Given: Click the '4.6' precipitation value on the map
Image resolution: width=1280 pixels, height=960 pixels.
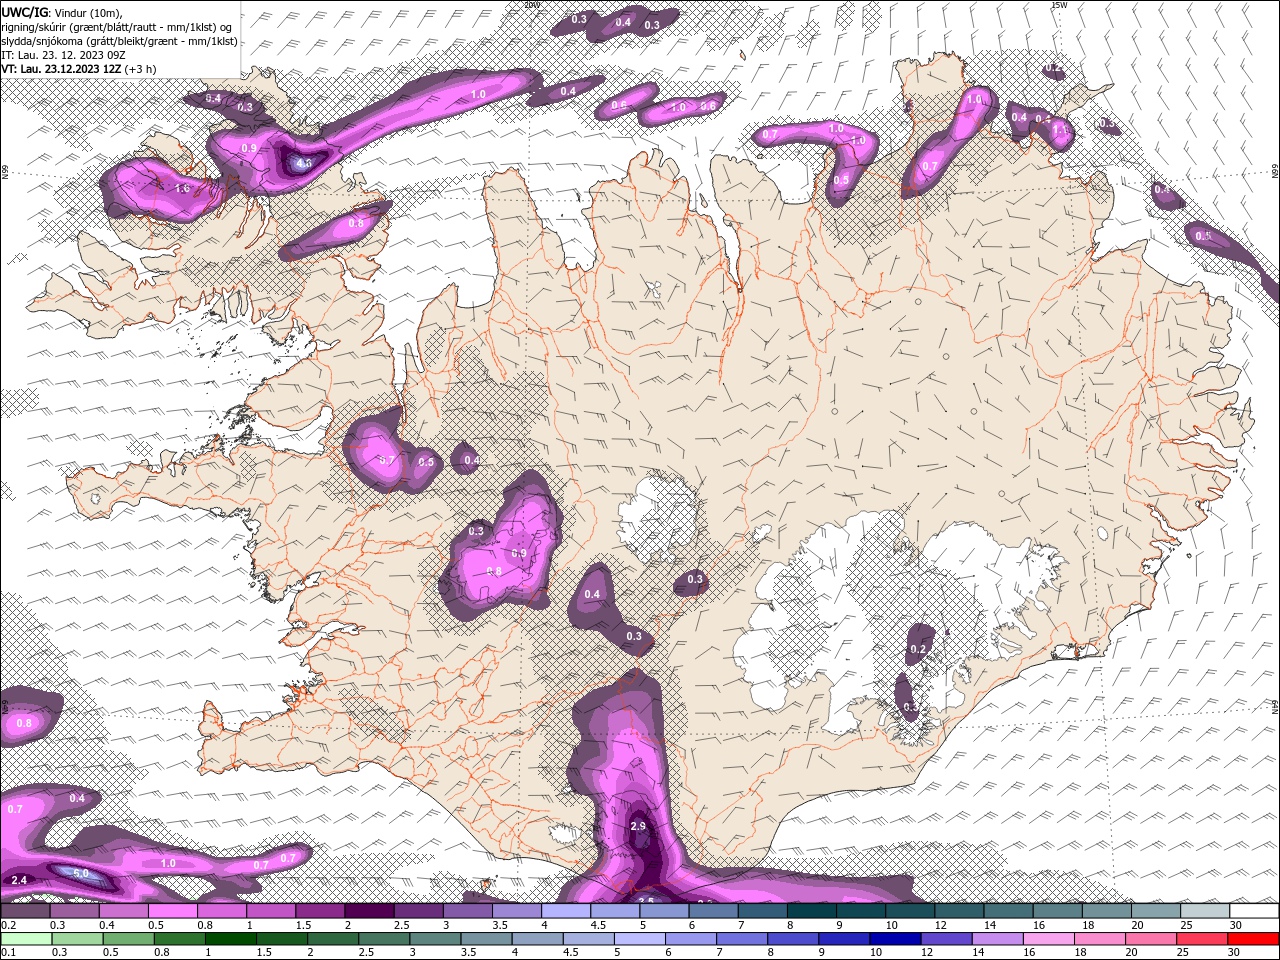Looking at the screenshot, I should tap(304, 163).
